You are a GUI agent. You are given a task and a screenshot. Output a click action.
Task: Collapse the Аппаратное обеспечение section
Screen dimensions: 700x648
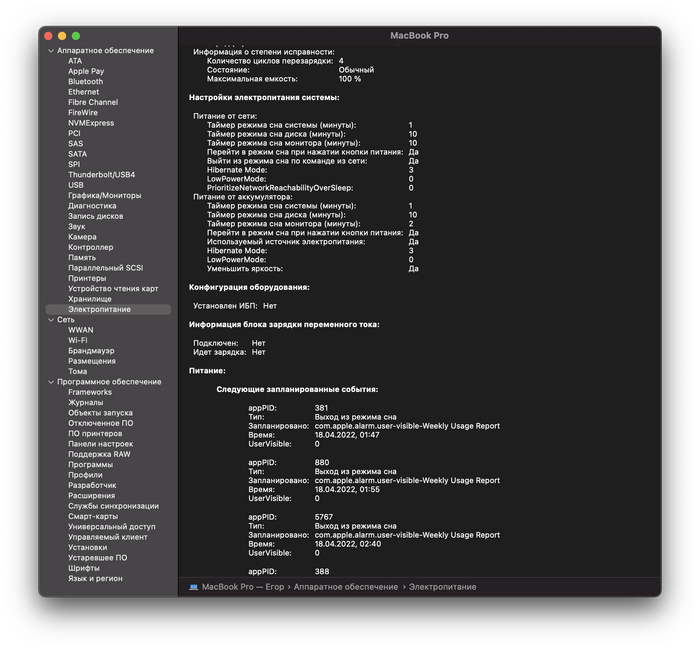point(51,51)
